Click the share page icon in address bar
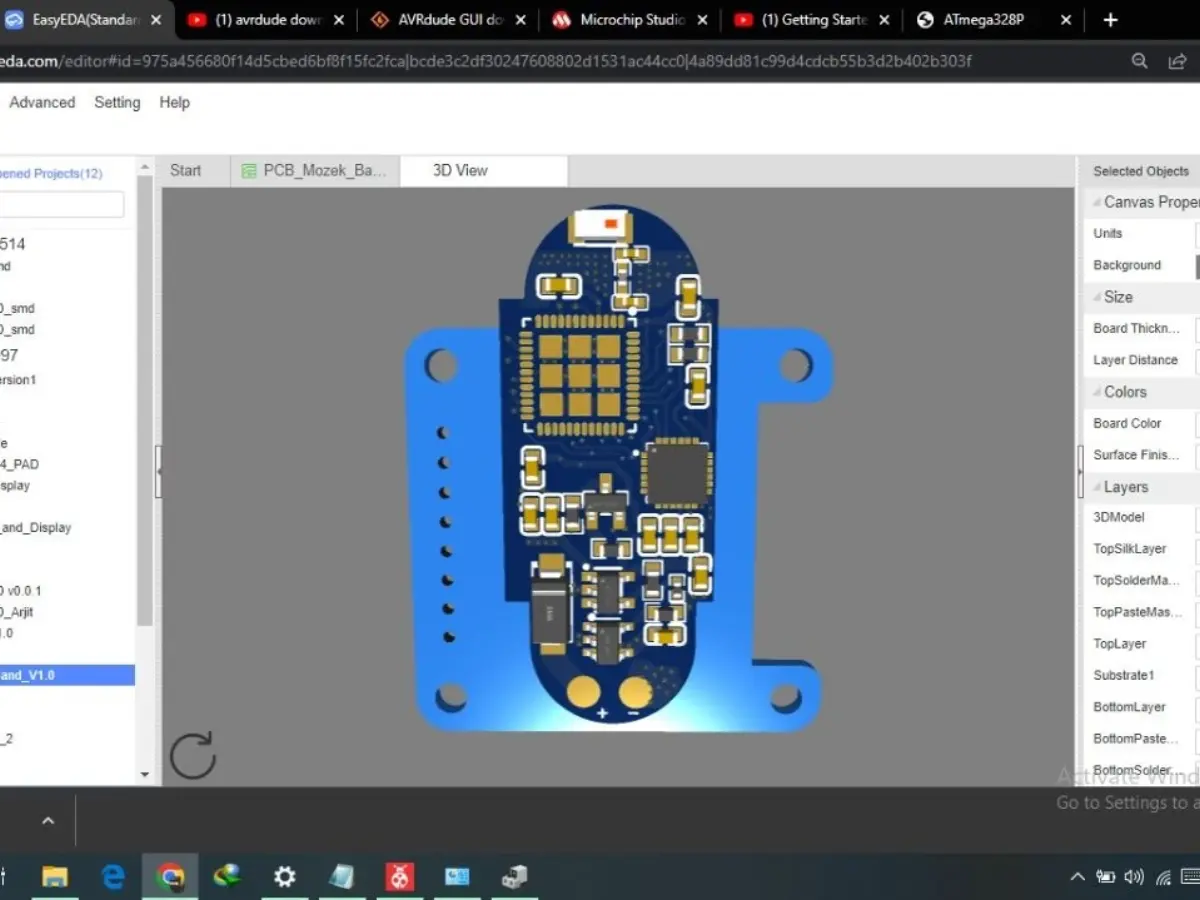Screen dimensions: 1200x900 pyautogui.click(x=1177, y=61)
